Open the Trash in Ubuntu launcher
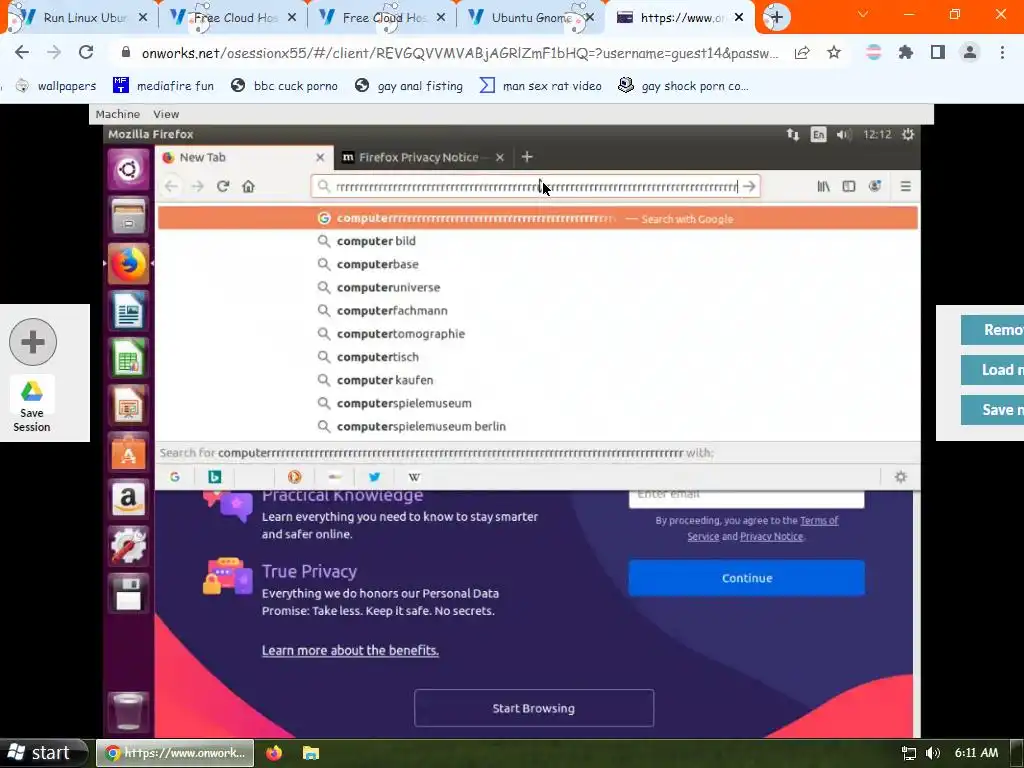 128,711
